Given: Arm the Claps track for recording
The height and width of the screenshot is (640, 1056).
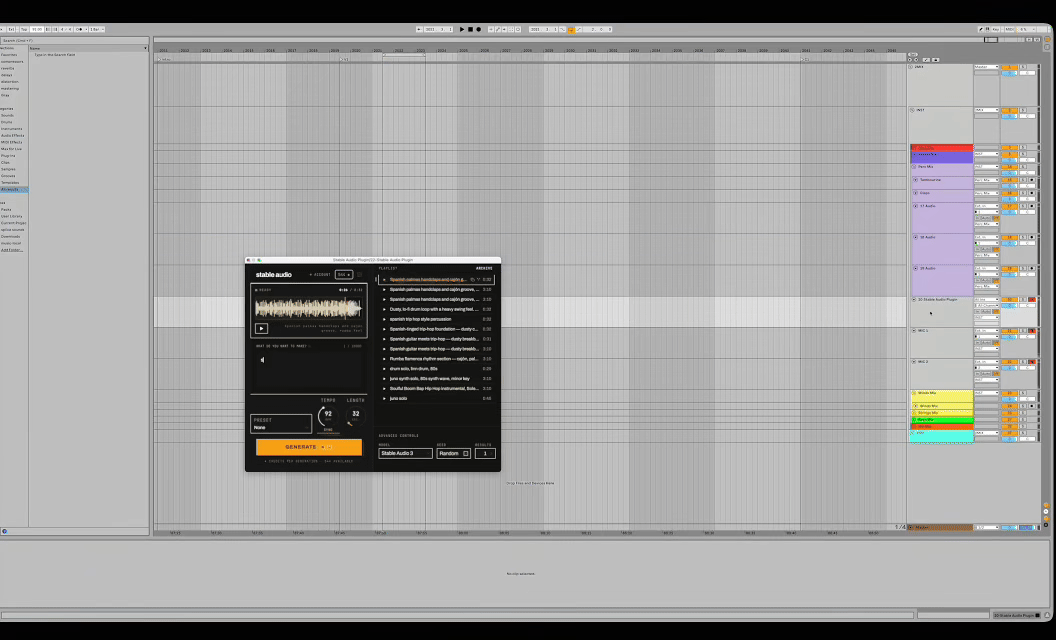Looking at the screenshot, I should pos(1032,193).
